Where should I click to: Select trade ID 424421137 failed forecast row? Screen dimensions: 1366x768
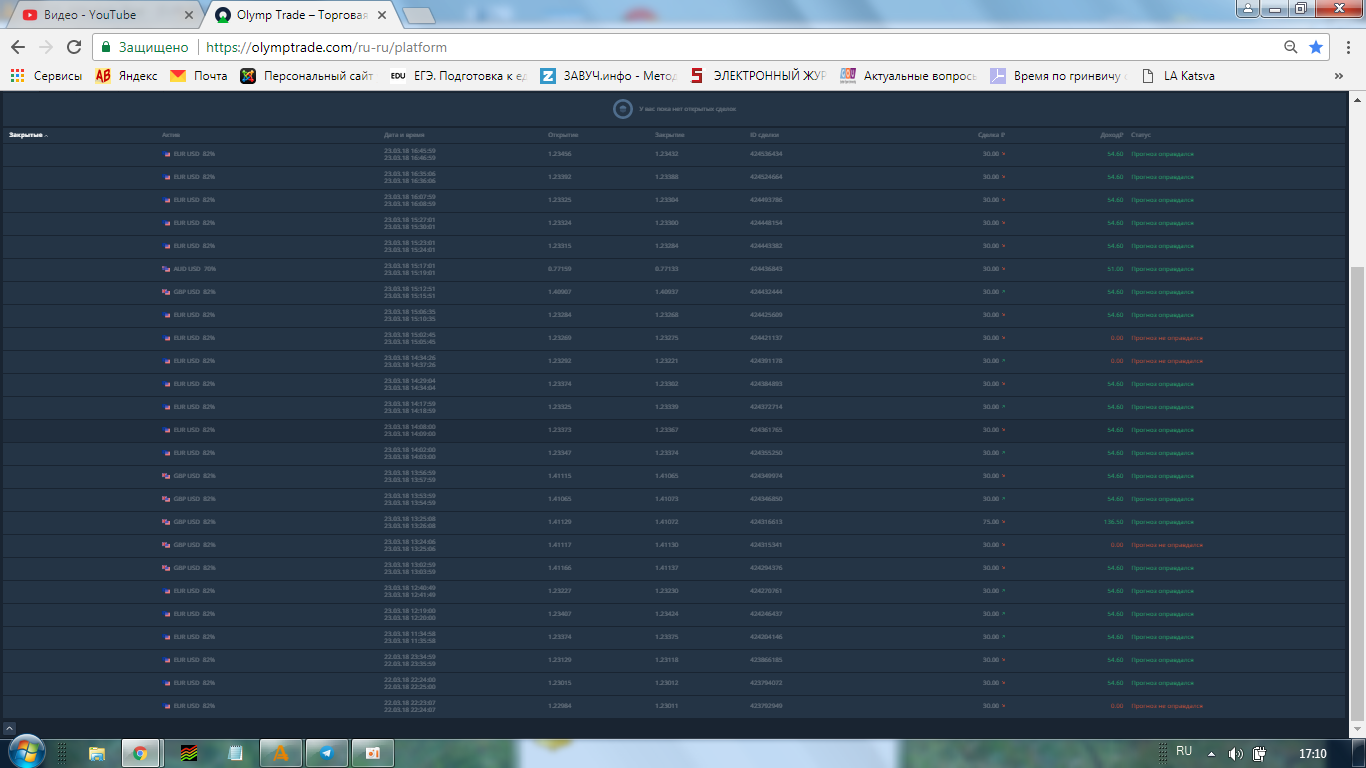pyautogui.click(x=676, y=338)
